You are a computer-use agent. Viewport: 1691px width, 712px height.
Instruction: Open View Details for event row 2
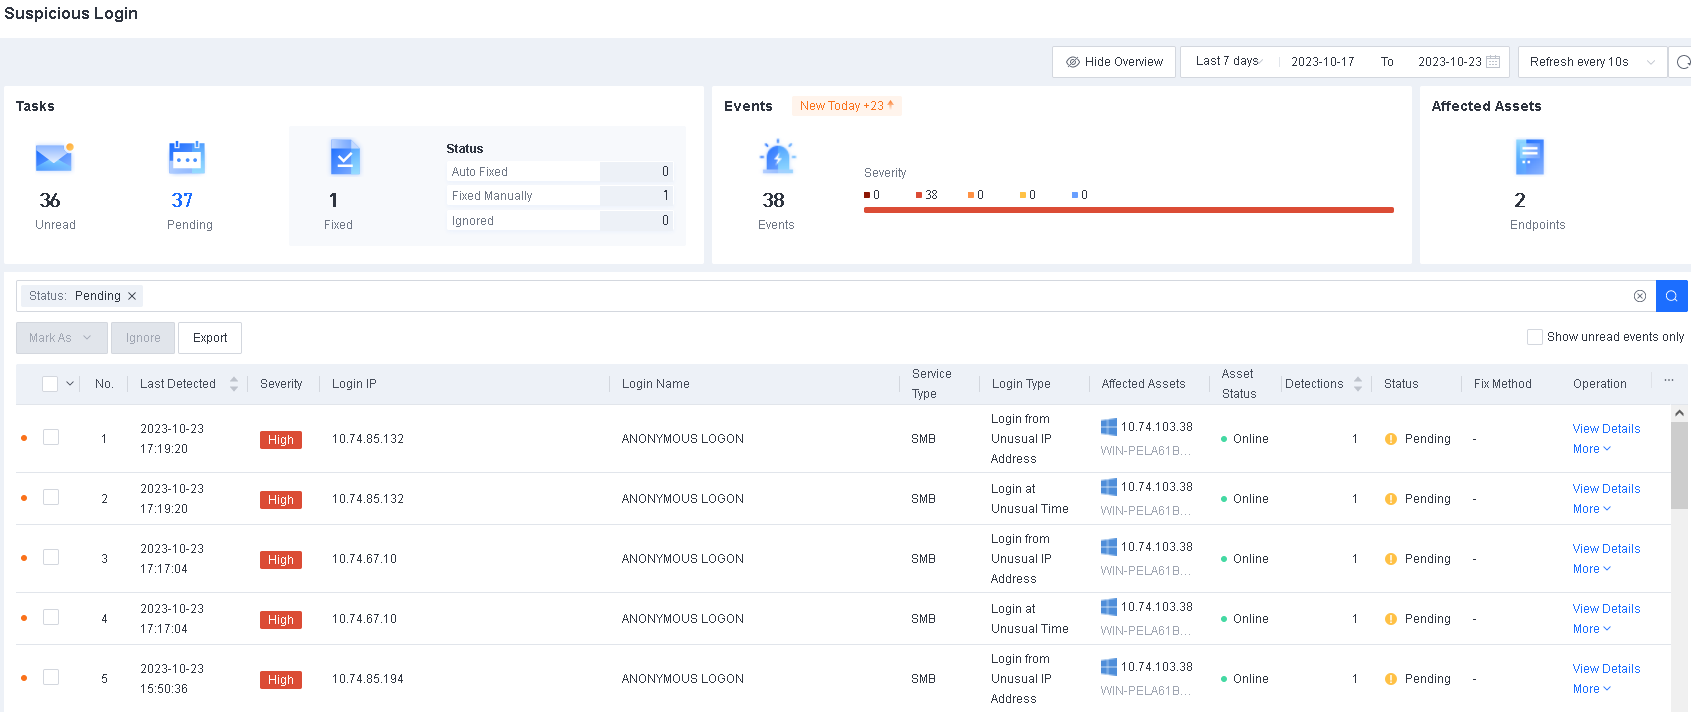pos(1606,489)
